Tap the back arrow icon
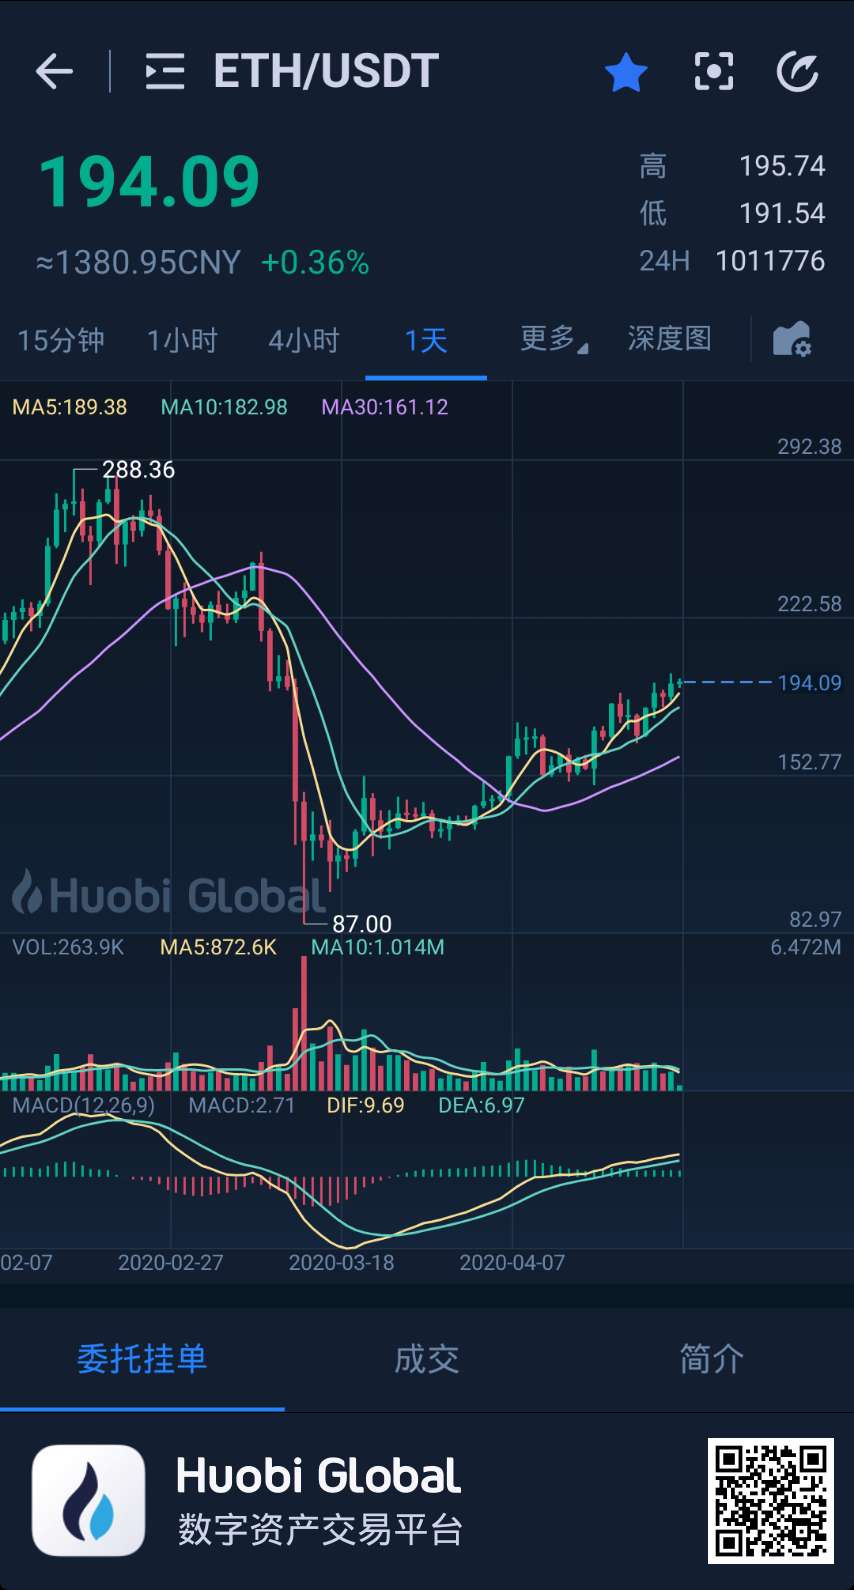 pyautogui.click(x=54, y=72)
